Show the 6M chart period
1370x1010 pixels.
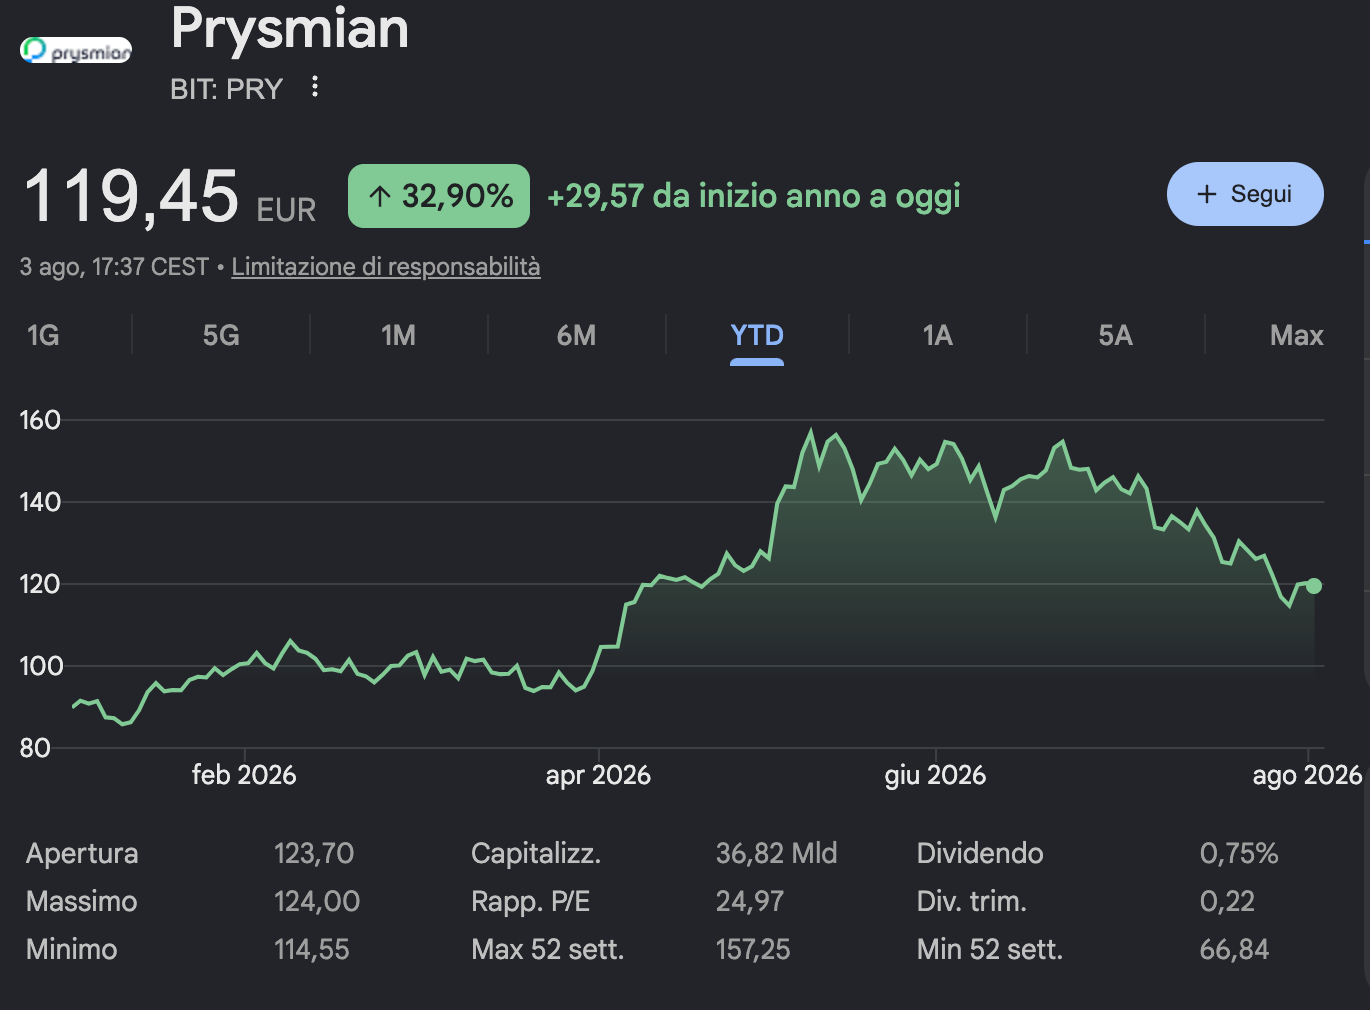(576, 335)
